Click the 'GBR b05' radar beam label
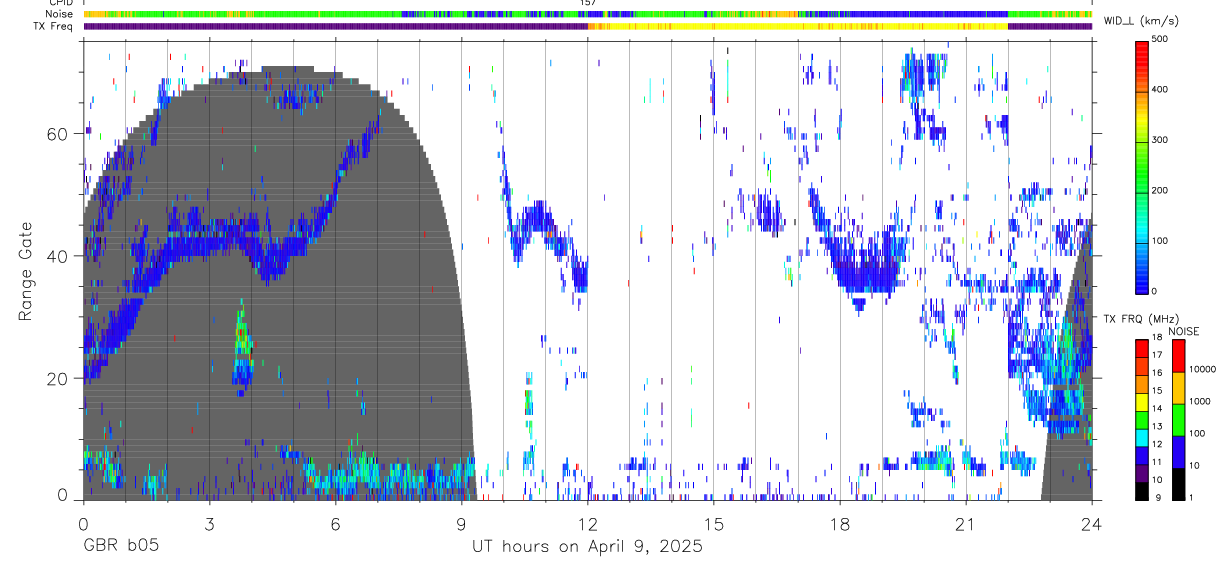This screenshot has width=1228, height=567. 120,547
